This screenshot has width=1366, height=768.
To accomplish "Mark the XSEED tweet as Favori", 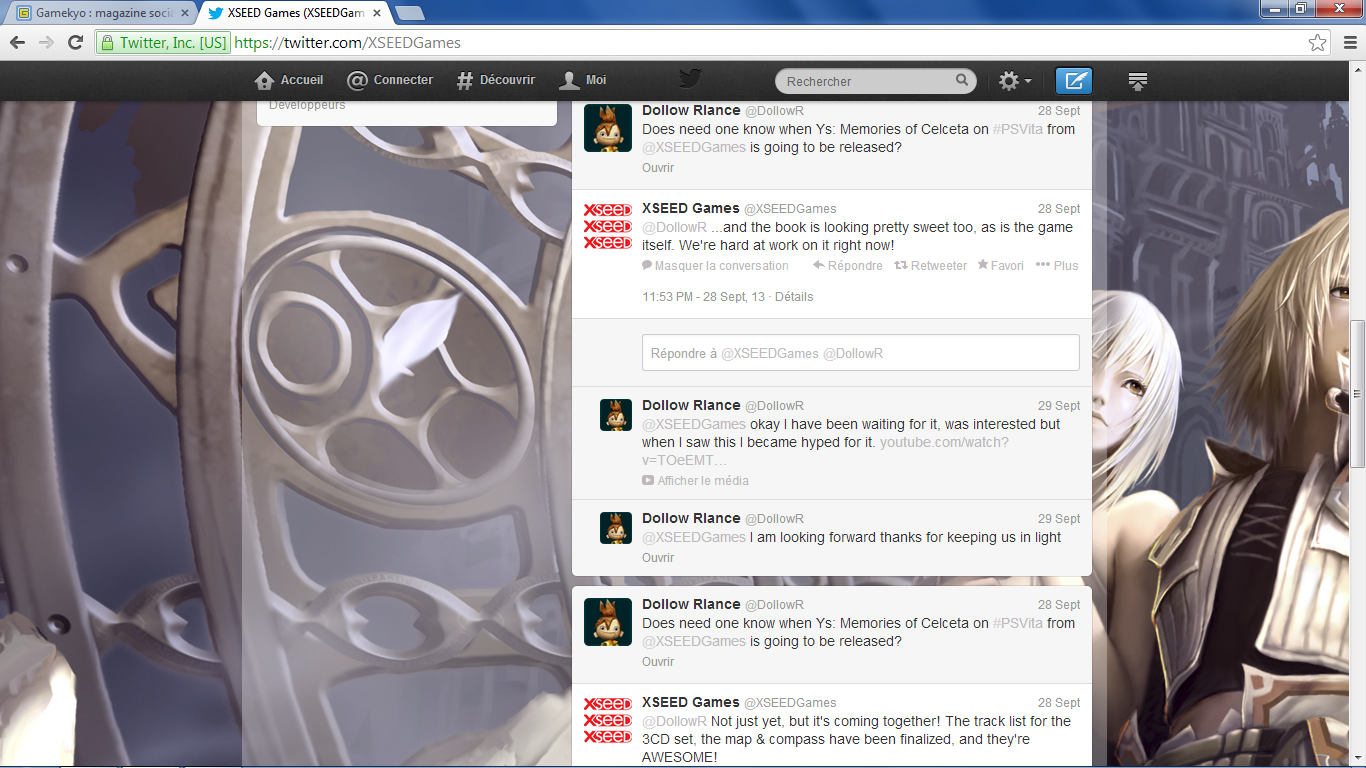I will [x=1000, y=266].
